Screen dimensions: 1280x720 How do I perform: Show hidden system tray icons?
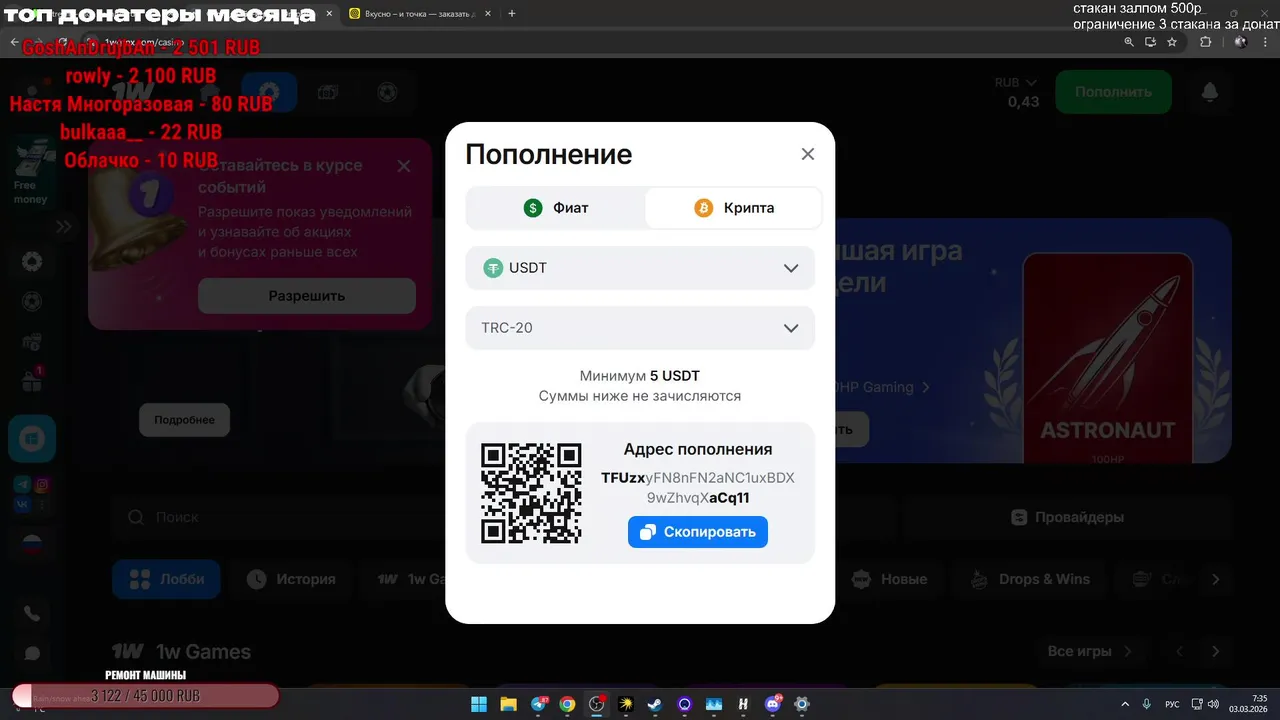click(x=1125, y=704)
